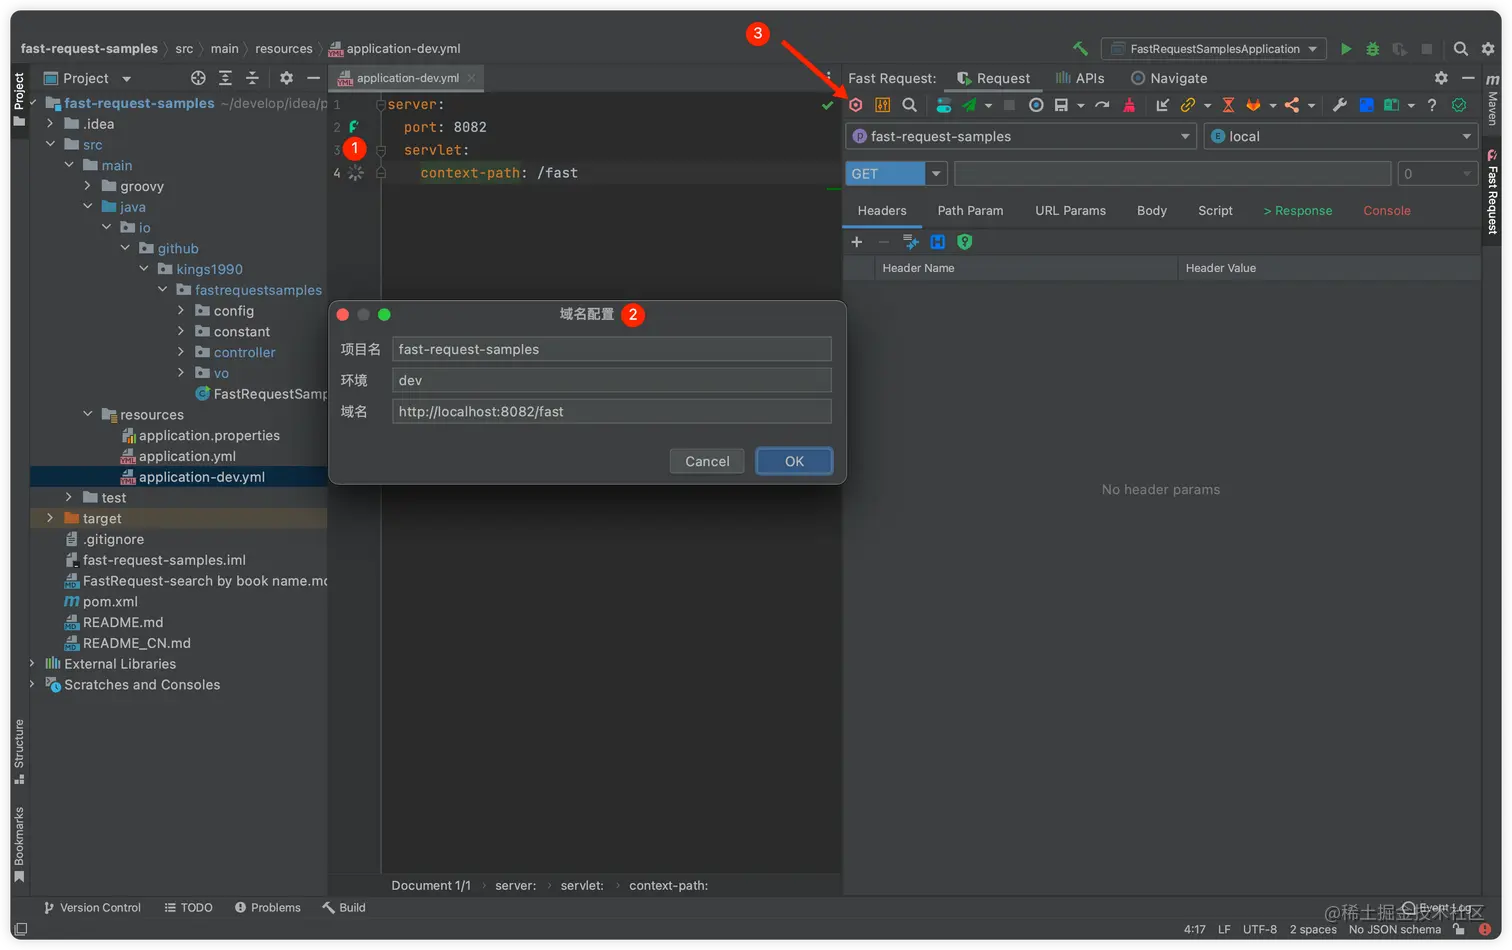The image size is (1512, 950).
Task: Click the wrench tool icon
Action: tap(1340, 105)
